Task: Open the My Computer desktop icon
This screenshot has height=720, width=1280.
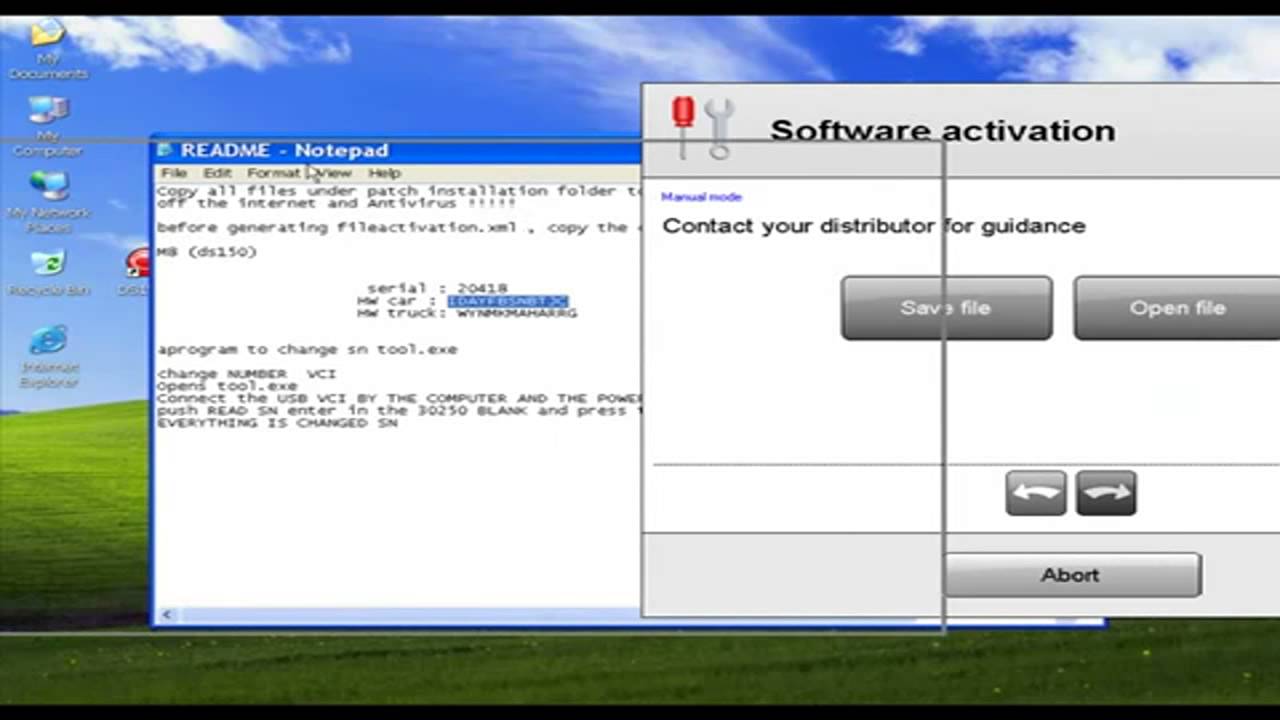Action: click(47, 125)
